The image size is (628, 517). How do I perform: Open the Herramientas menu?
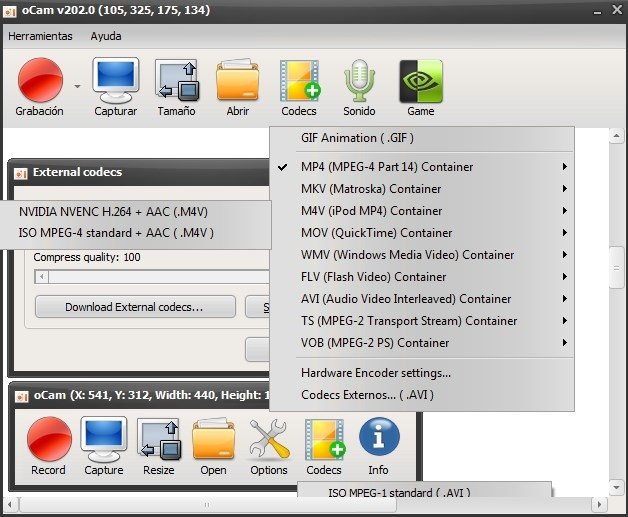tap(40, 36)
